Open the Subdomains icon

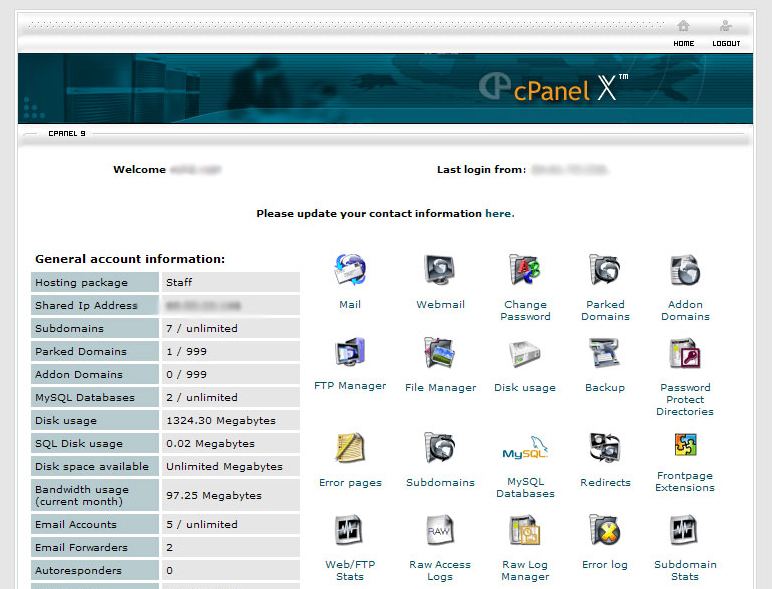pos(440,449)
